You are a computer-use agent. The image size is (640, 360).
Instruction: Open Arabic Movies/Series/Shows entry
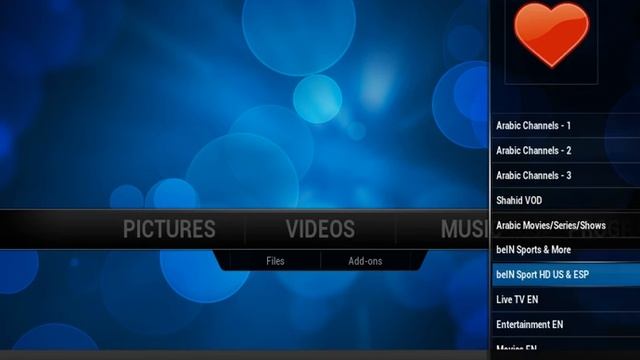[x=566, y=225]
